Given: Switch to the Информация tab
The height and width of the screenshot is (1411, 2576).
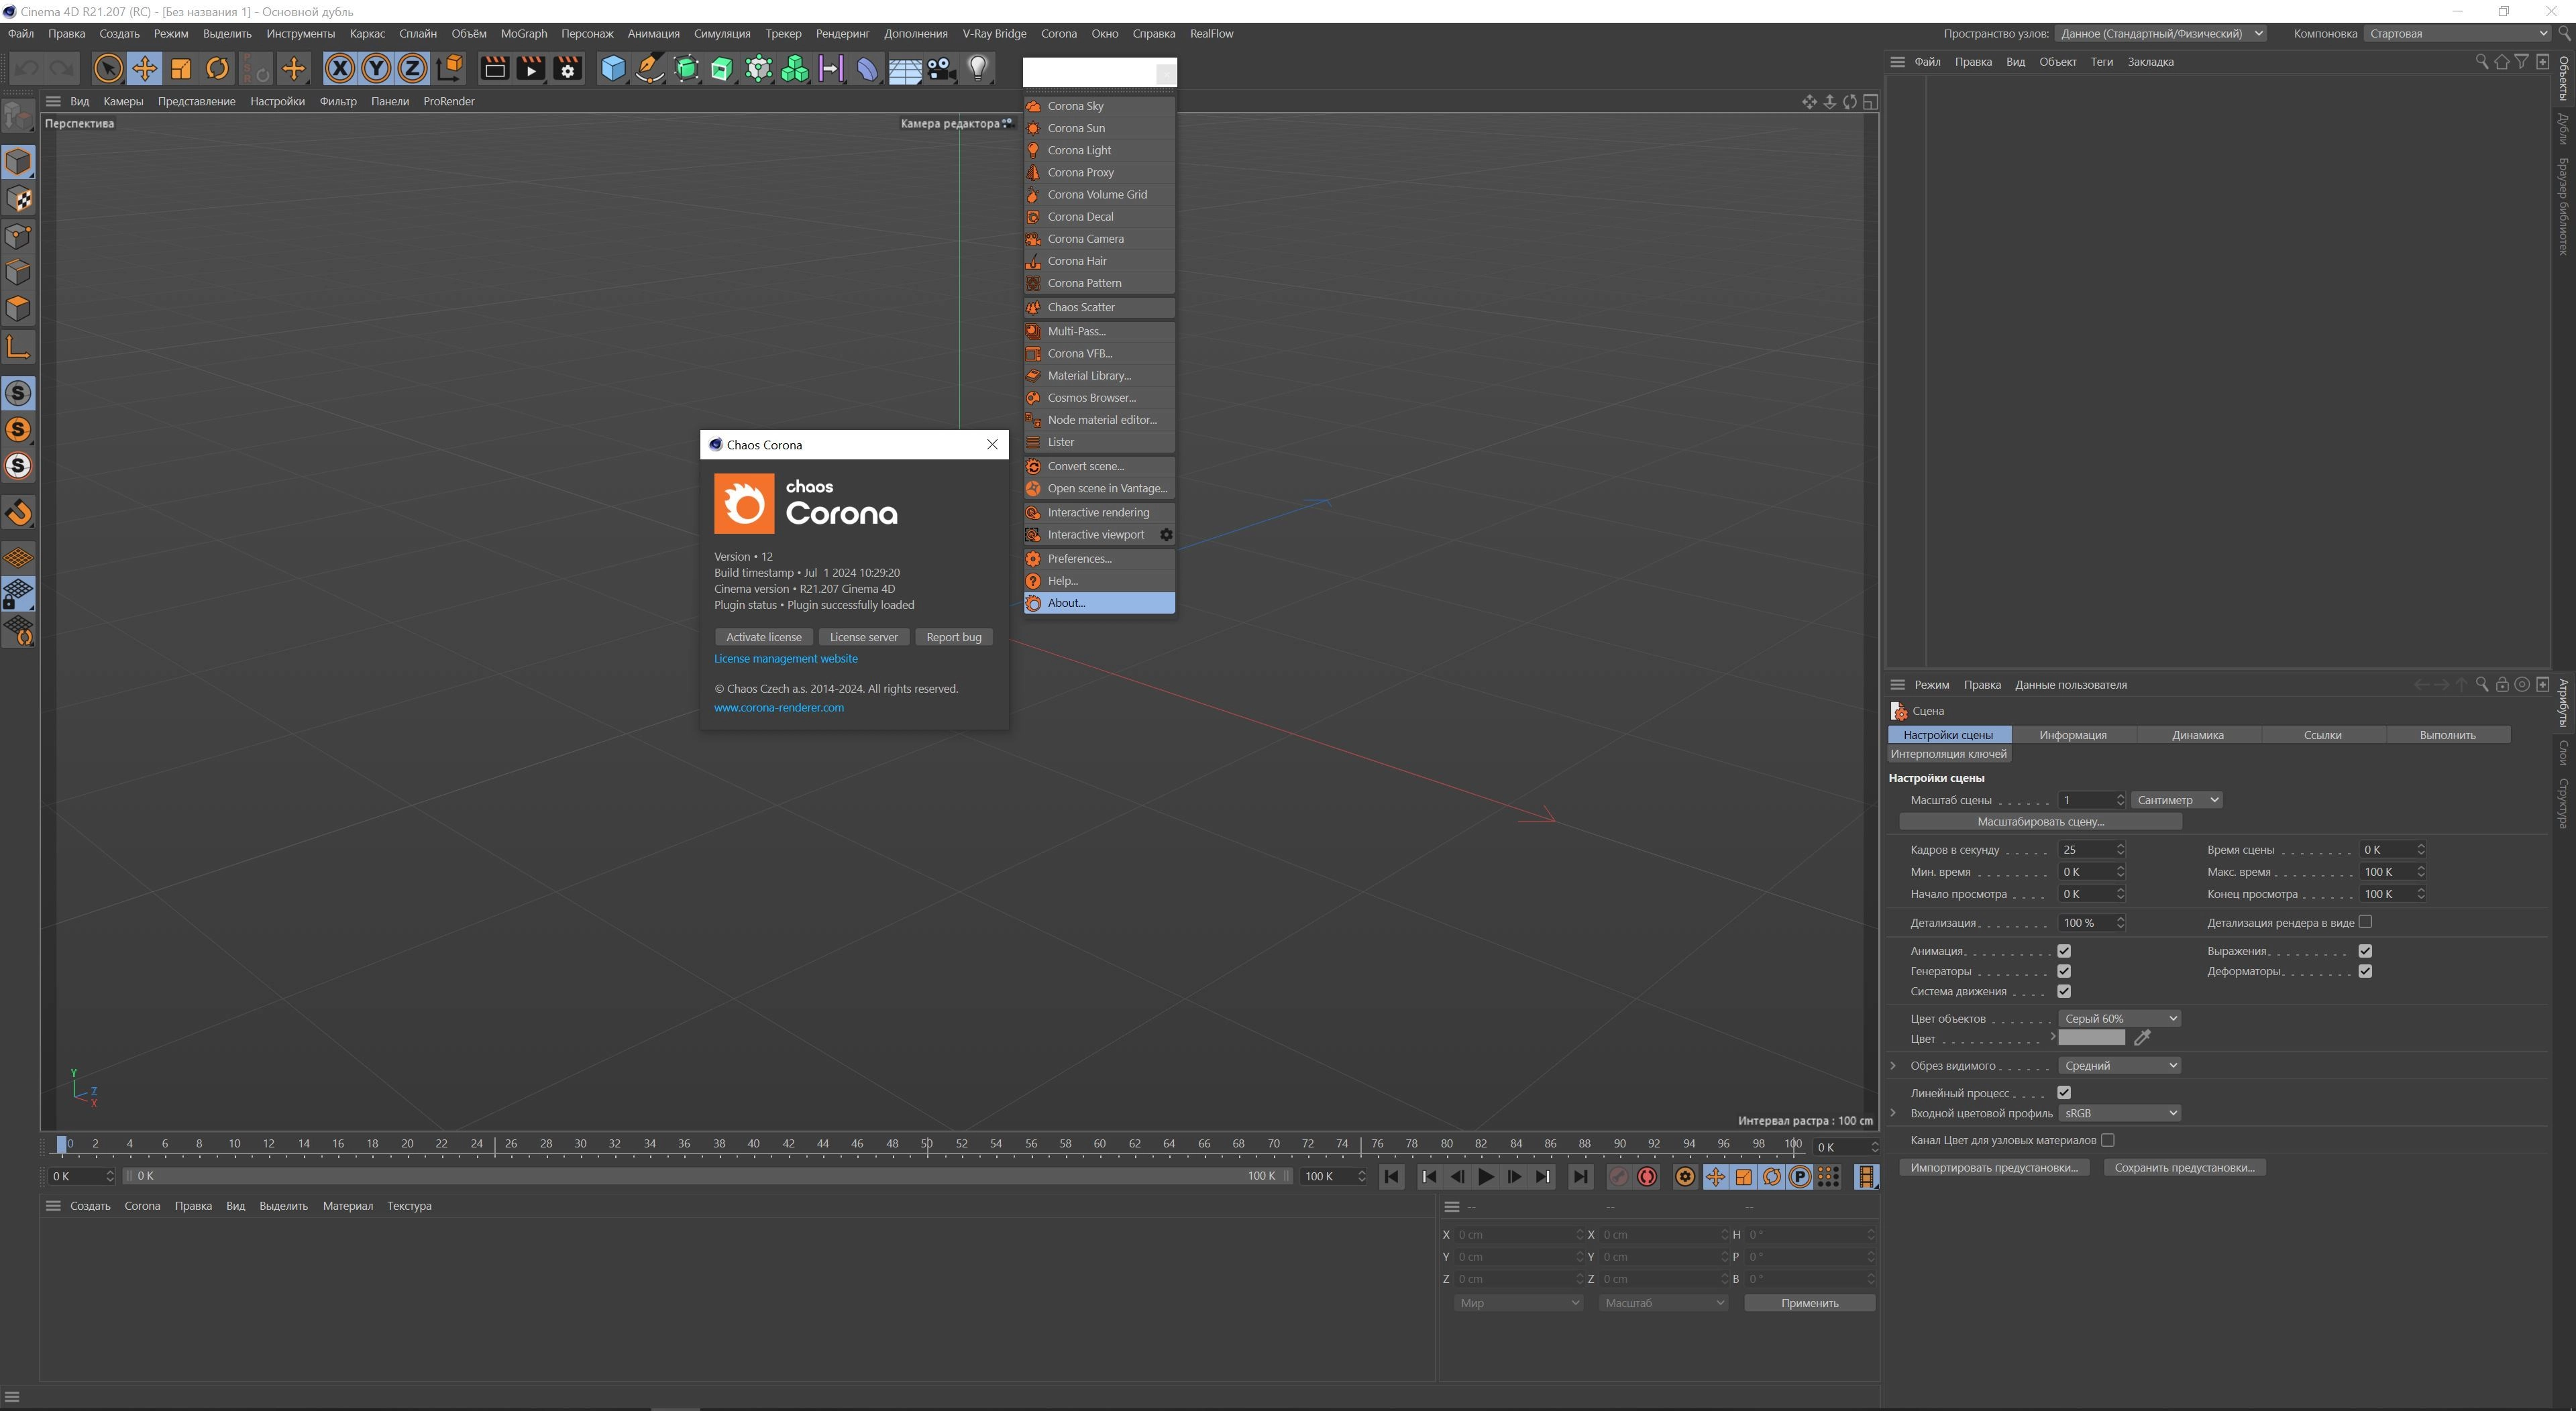Looking at the screenshot, I should (2073, 735).
